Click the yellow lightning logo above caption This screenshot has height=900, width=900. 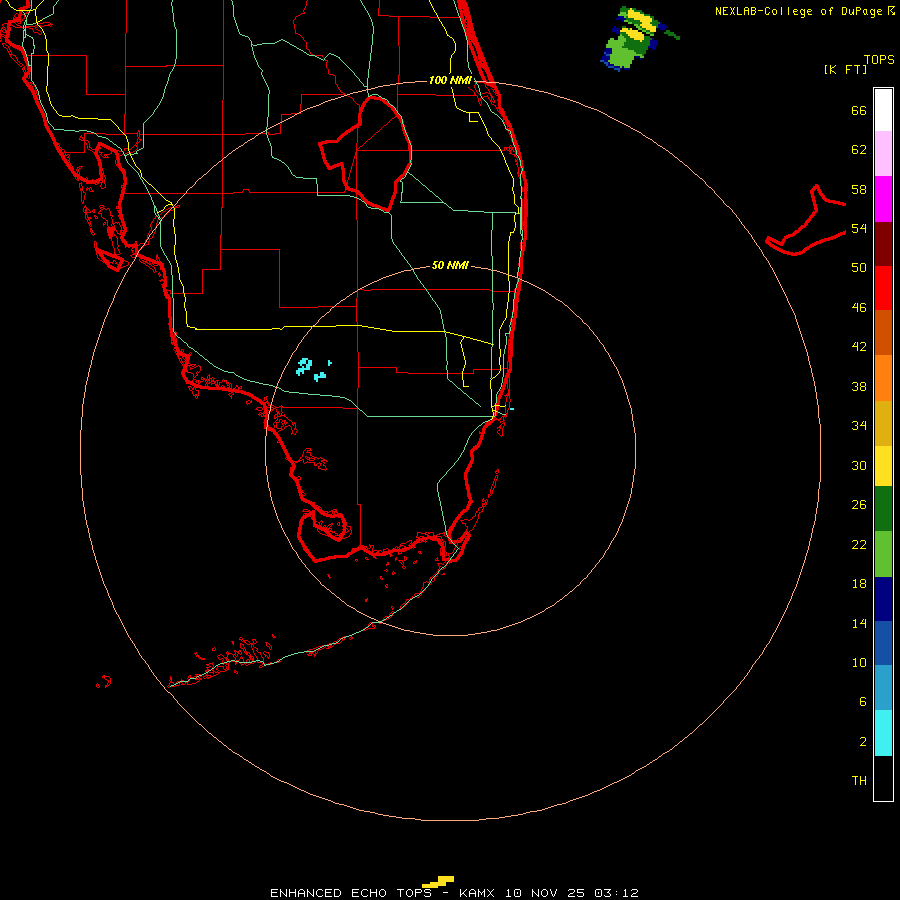439,882
